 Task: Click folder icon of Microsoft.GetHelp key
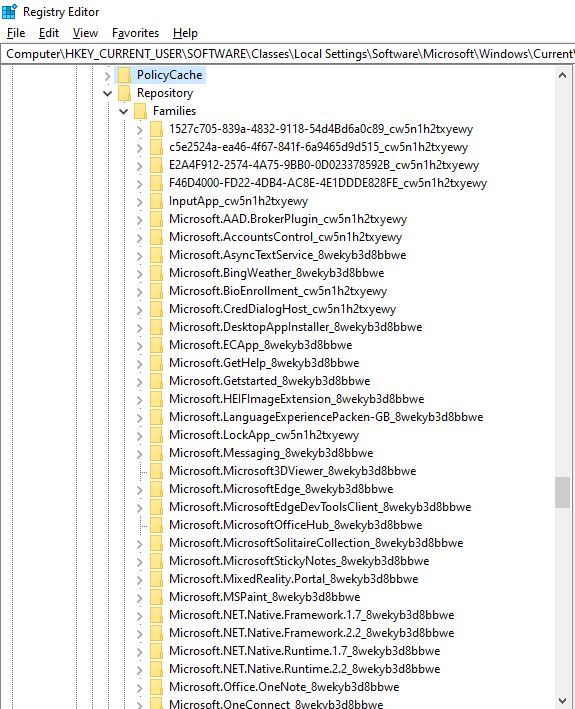click(x=156, y=363)
